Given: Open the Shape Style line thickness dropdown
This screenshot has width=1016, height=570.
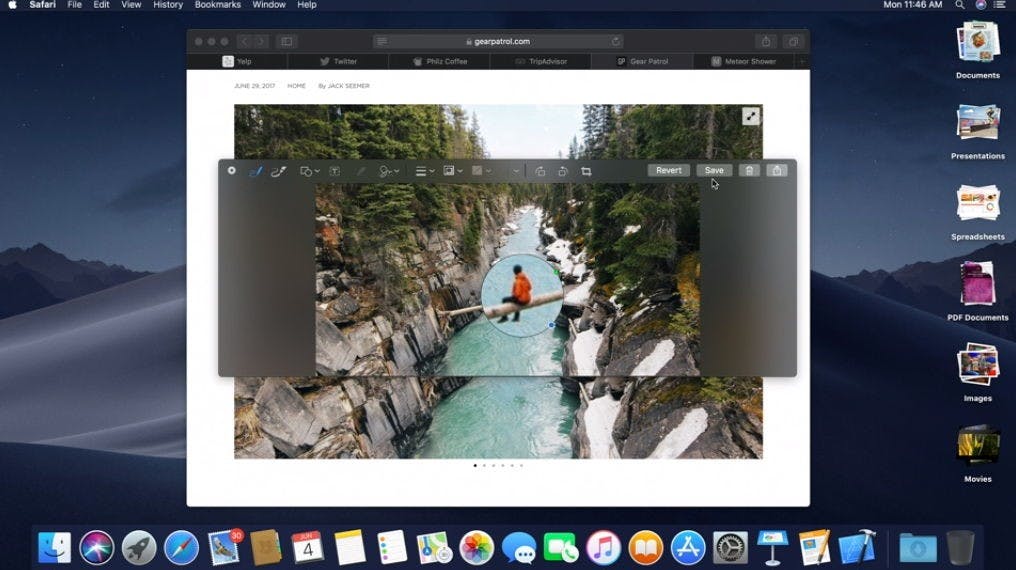Looking at the screenshot, I should click(424, 171).
